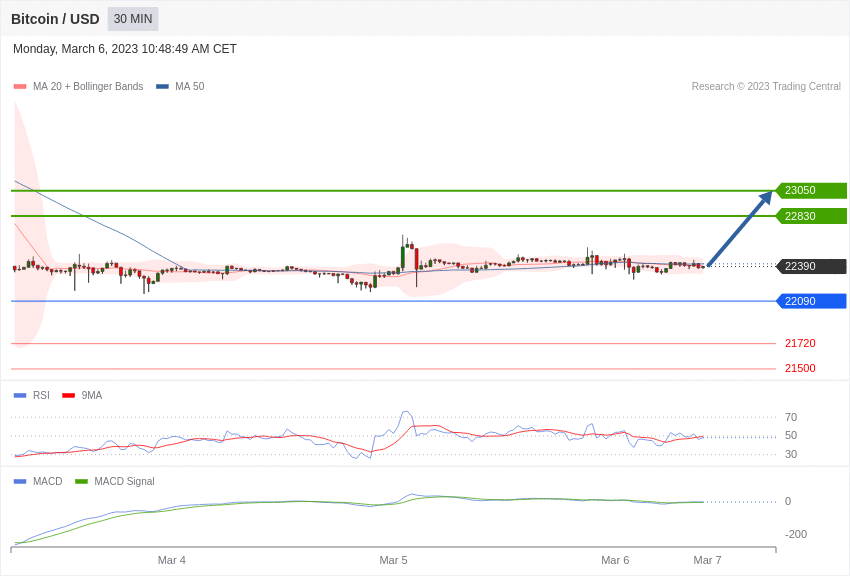Click the 21500 red support label

(x=799, y=368)
